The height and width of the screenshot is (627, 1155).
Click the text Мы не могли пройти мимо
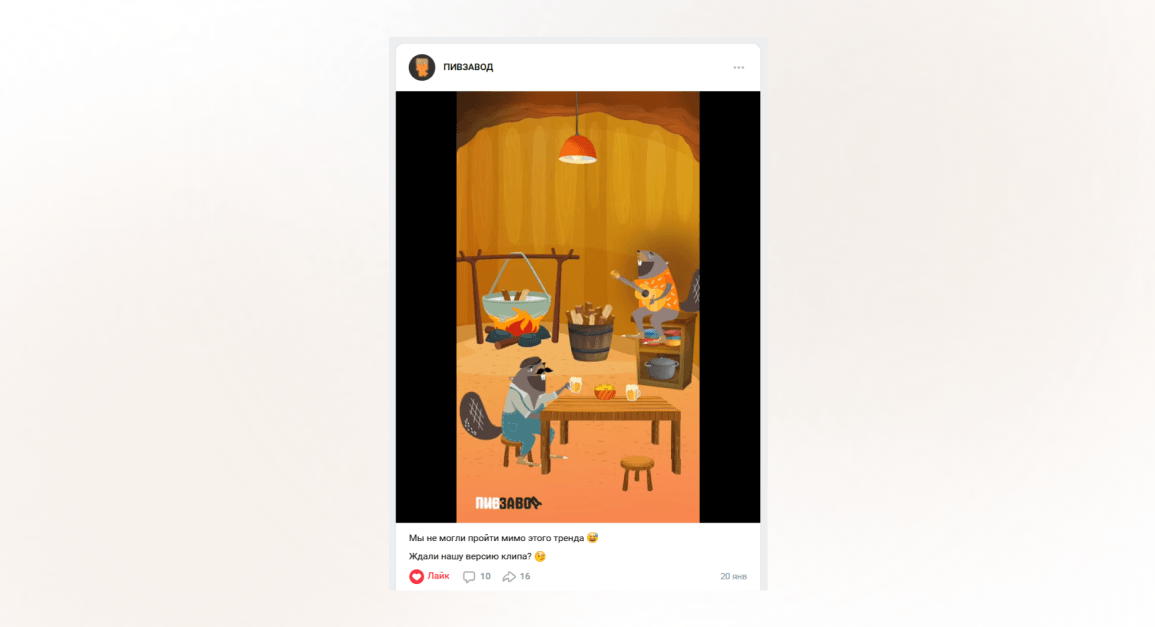(x=467, y=538)
